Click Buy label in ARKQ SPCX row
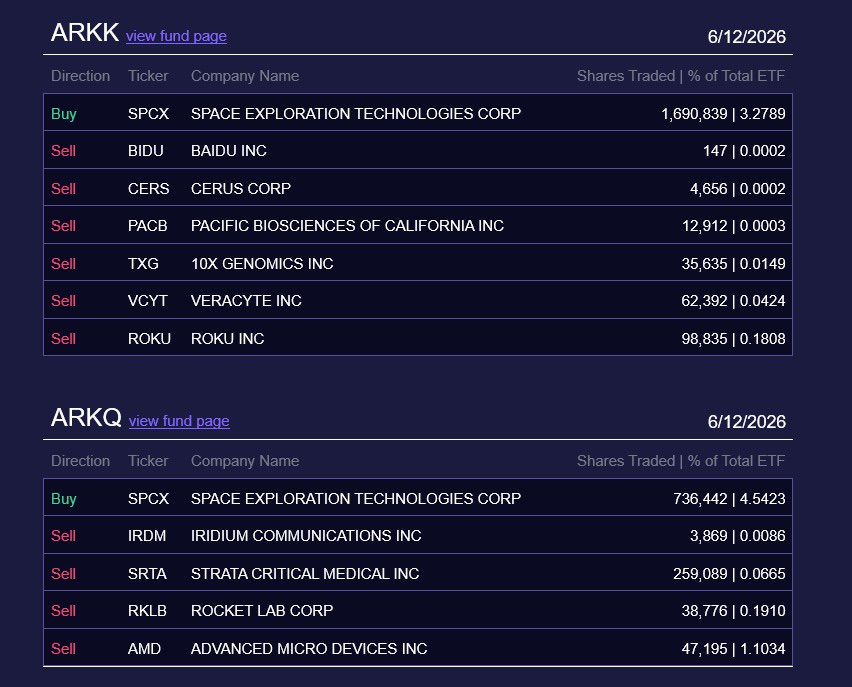 click(64, 498)
